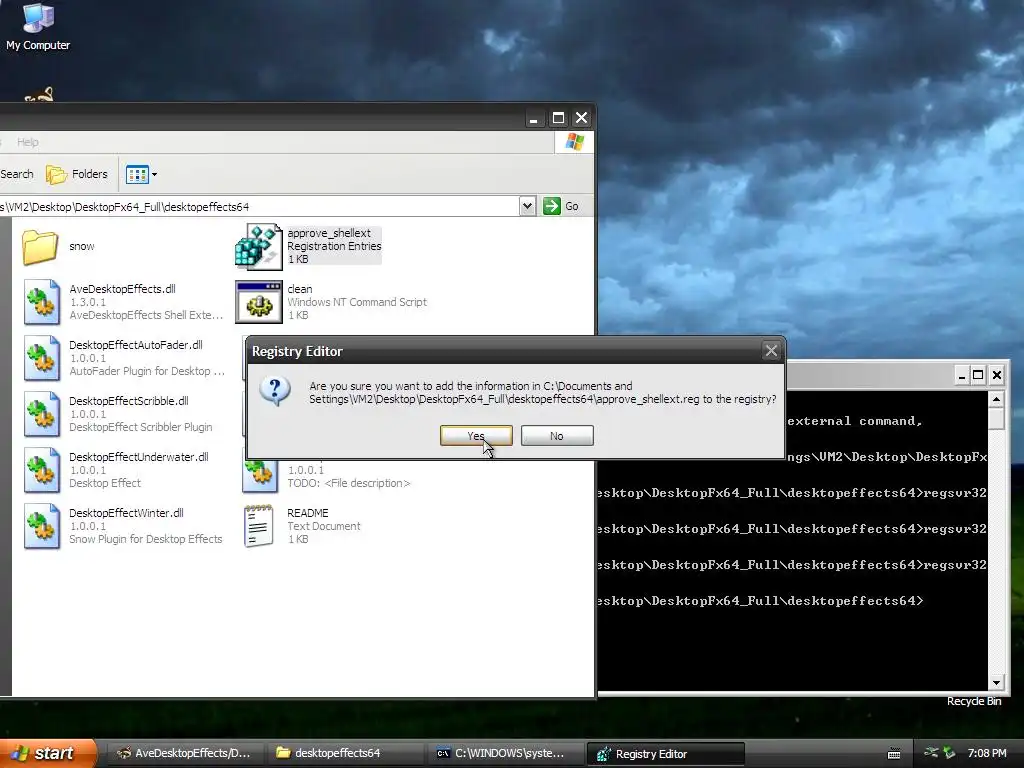The image size is (1024, 768).
Task: Switch to AveDesktopEffects taskbar item
Action: pos(184,753)
